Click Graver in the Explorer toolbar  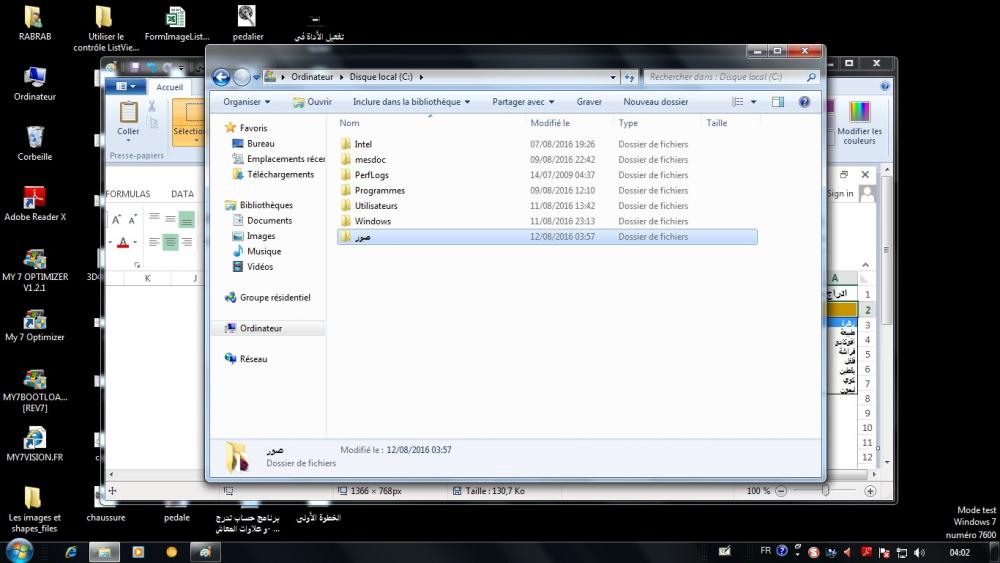tap(589, 102)
